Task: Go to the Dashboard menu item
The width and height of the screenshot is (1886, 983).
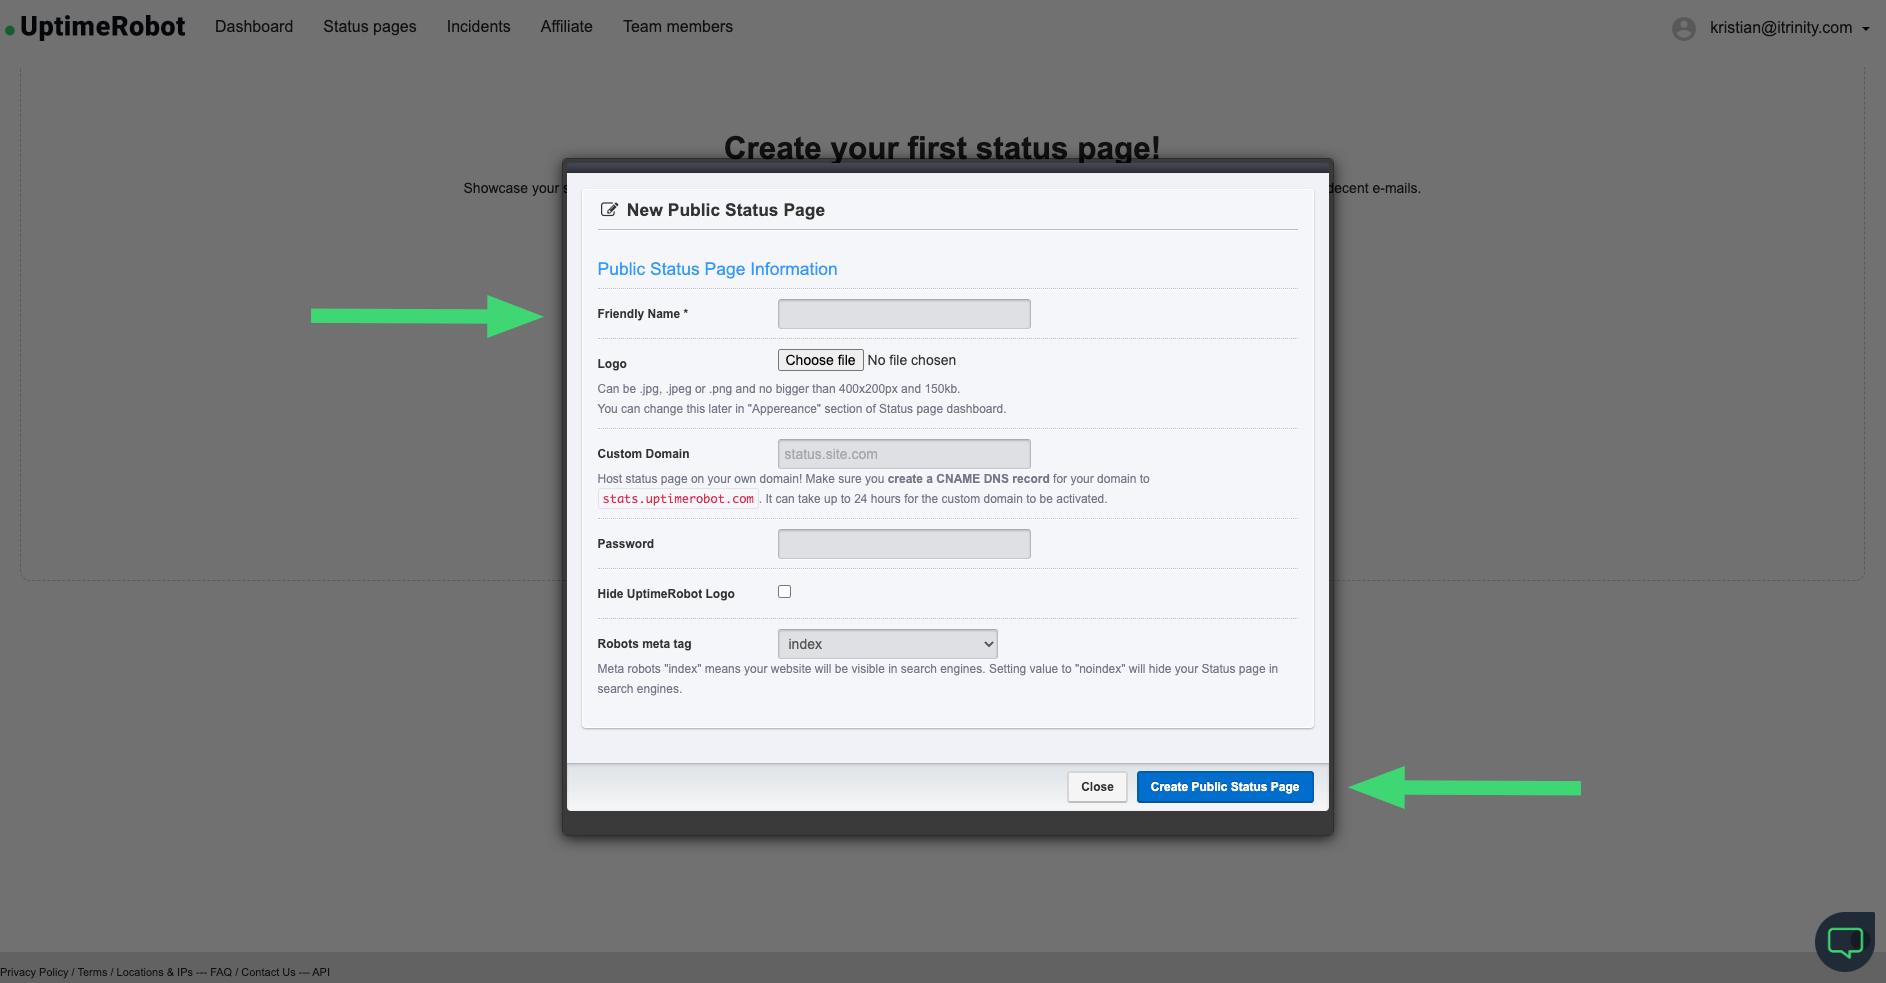Action: 254,27
